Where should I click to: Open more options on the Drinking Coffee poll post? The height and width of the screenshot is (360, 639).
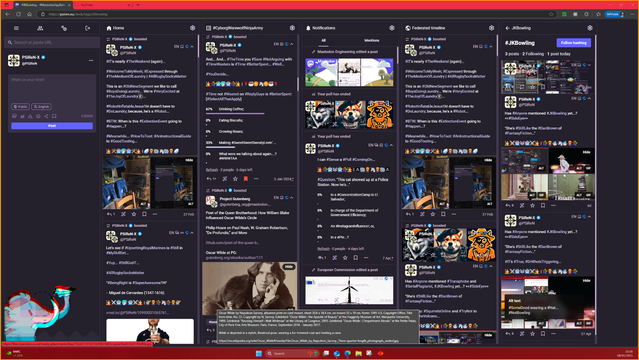click(x=256, y=179)
